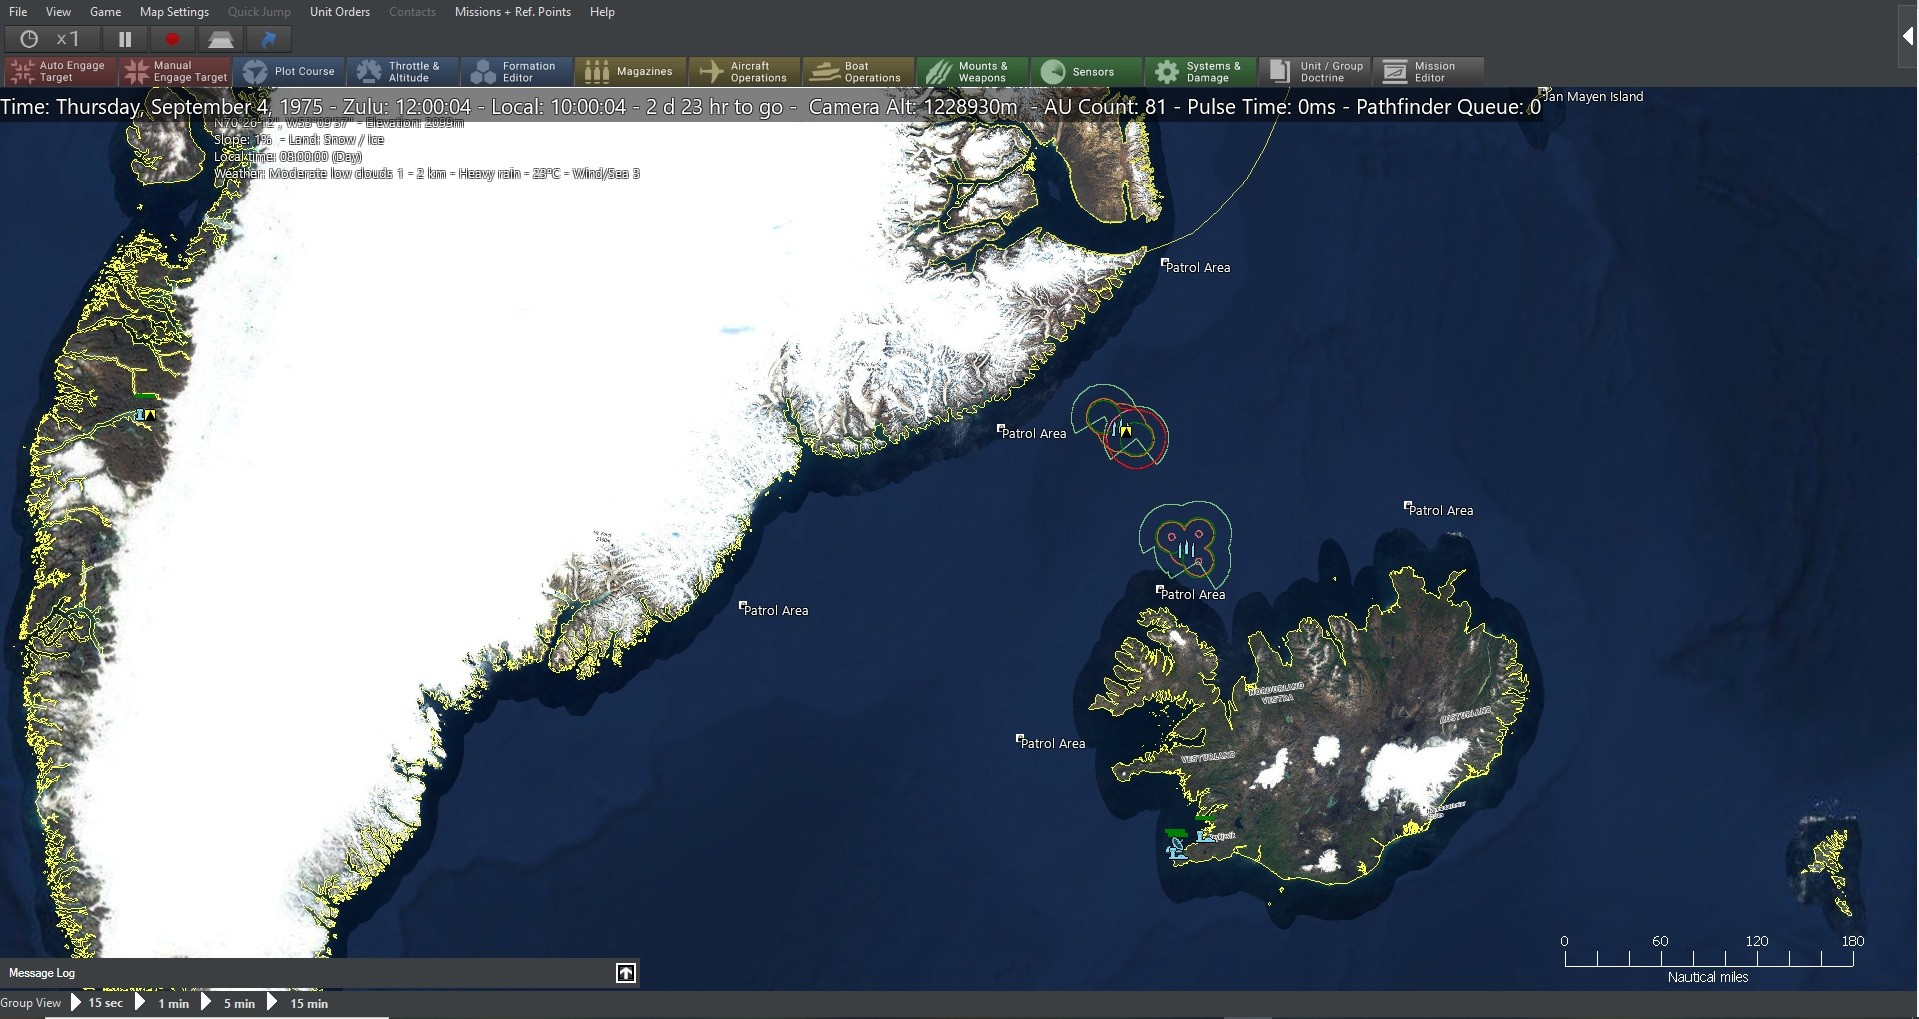Open the Systems & Damage panel
This screenshot has width=1919, height=1019.
(1199, 71)
